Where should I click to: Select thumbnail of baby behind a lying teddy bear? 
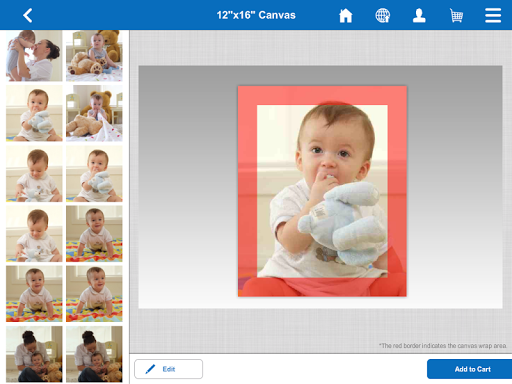click(x=94, y=113)
